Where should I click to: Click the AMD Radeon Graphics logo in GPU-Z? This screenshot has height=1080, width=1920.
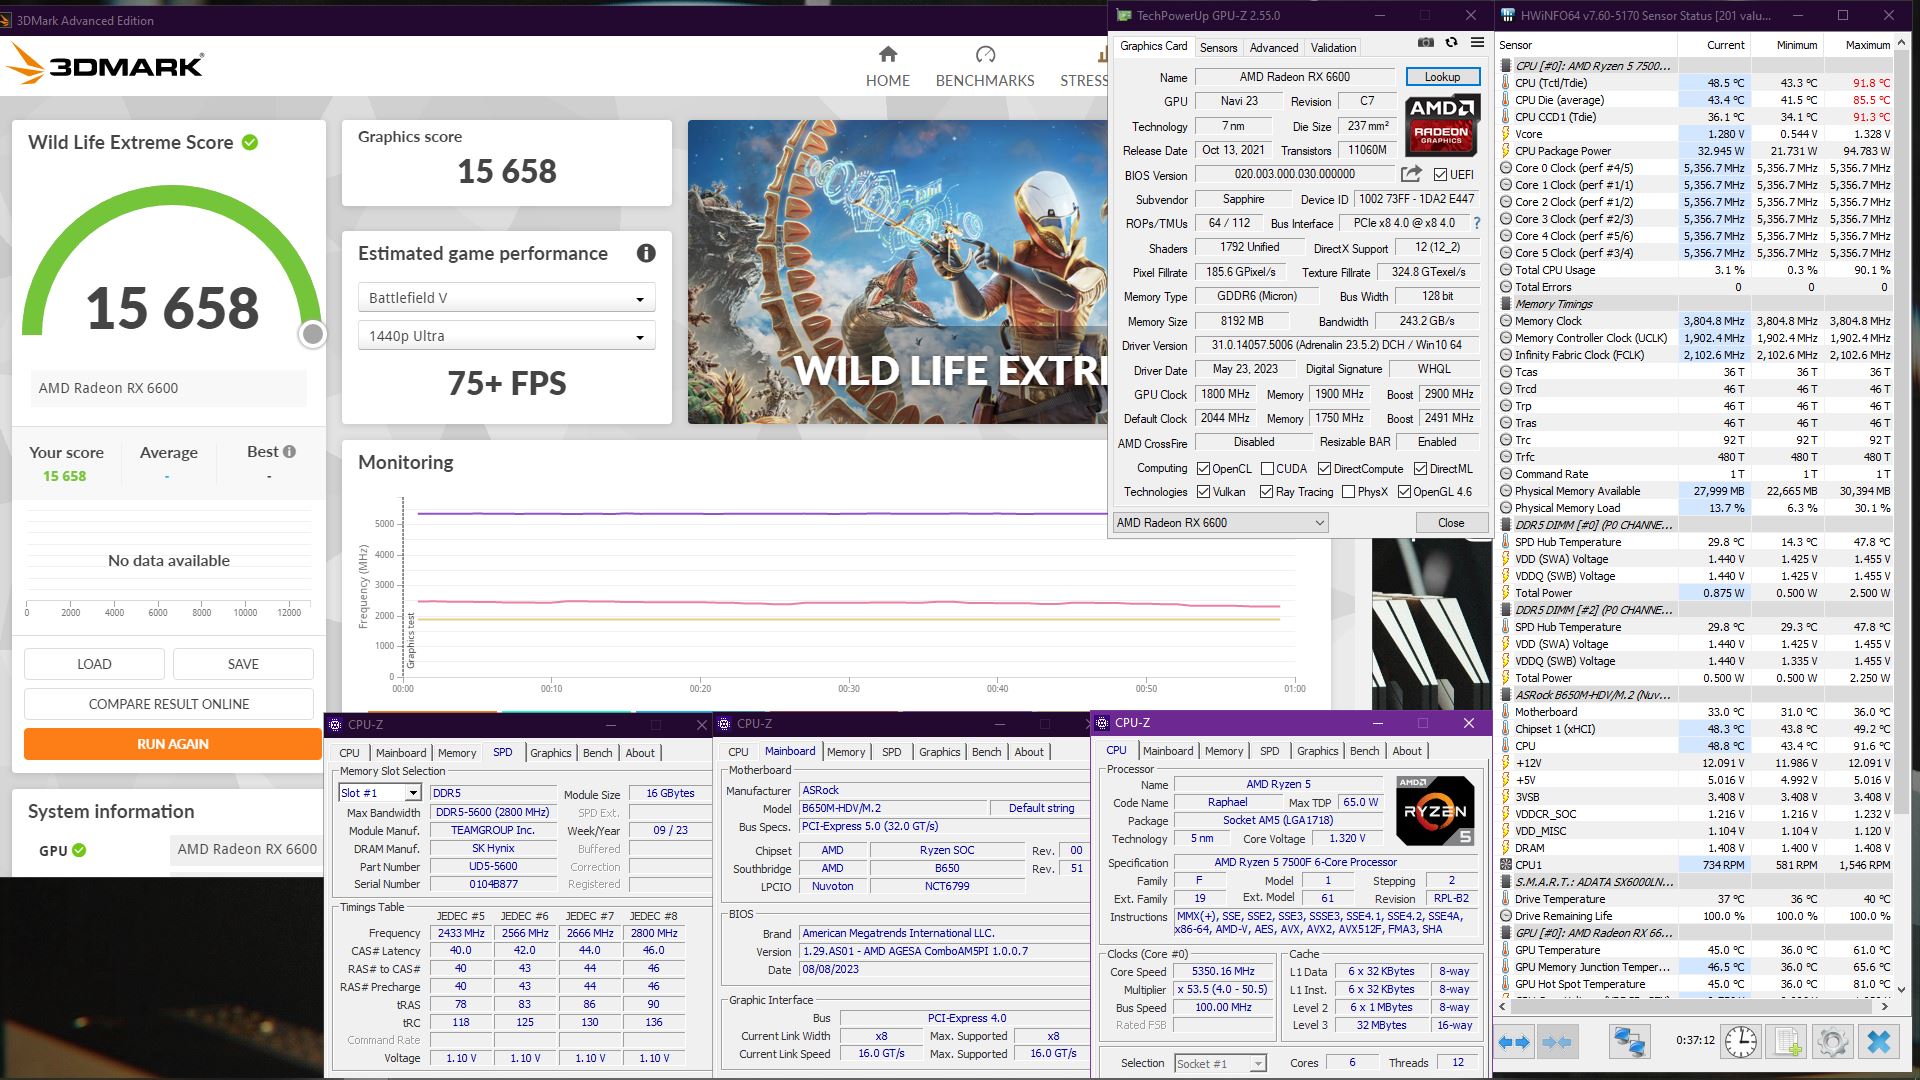1441,124
